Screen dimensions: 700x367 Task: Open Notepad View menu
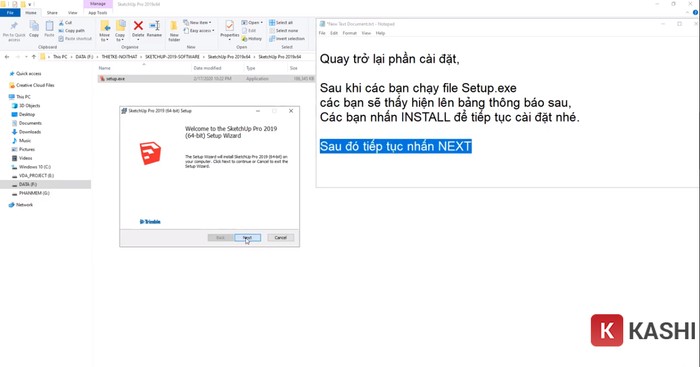[366, 33]
